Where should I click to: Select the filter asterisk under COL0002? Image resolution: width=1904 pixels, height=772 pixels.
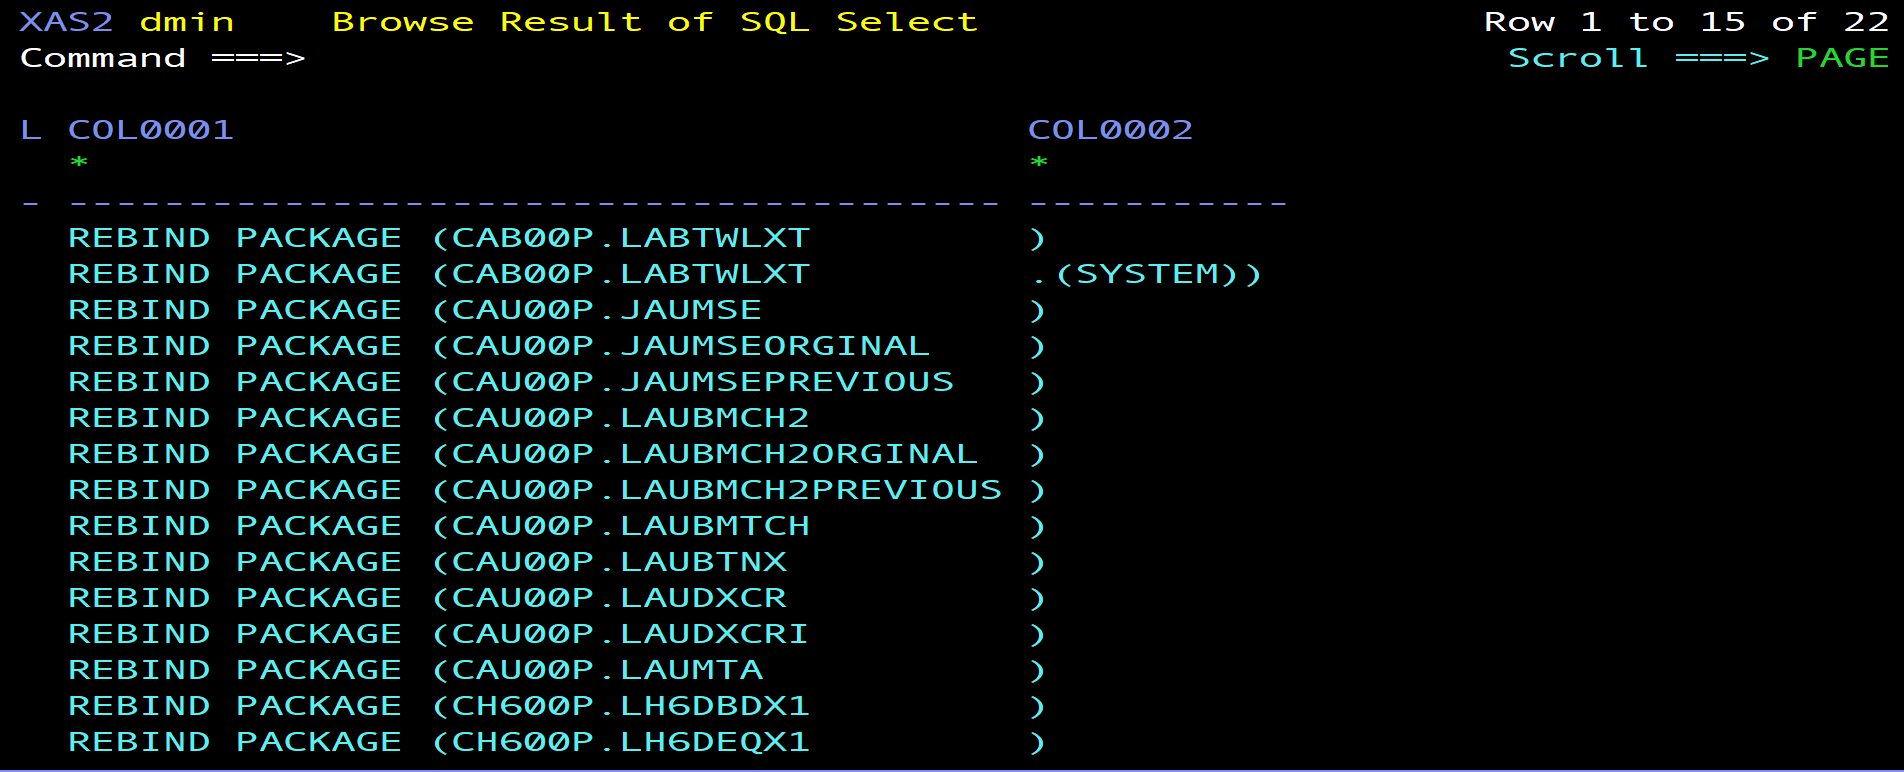pos(1039,163)
